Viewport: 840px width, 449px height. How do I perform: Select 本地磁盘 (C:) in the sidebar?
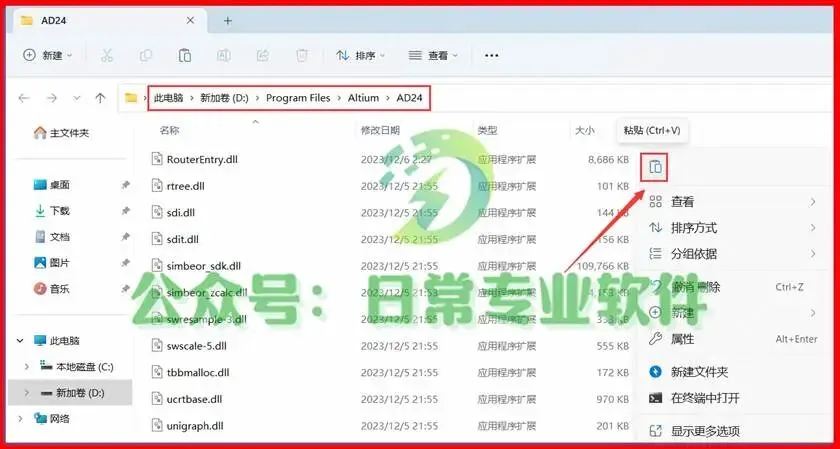click(x=77, y=367)
